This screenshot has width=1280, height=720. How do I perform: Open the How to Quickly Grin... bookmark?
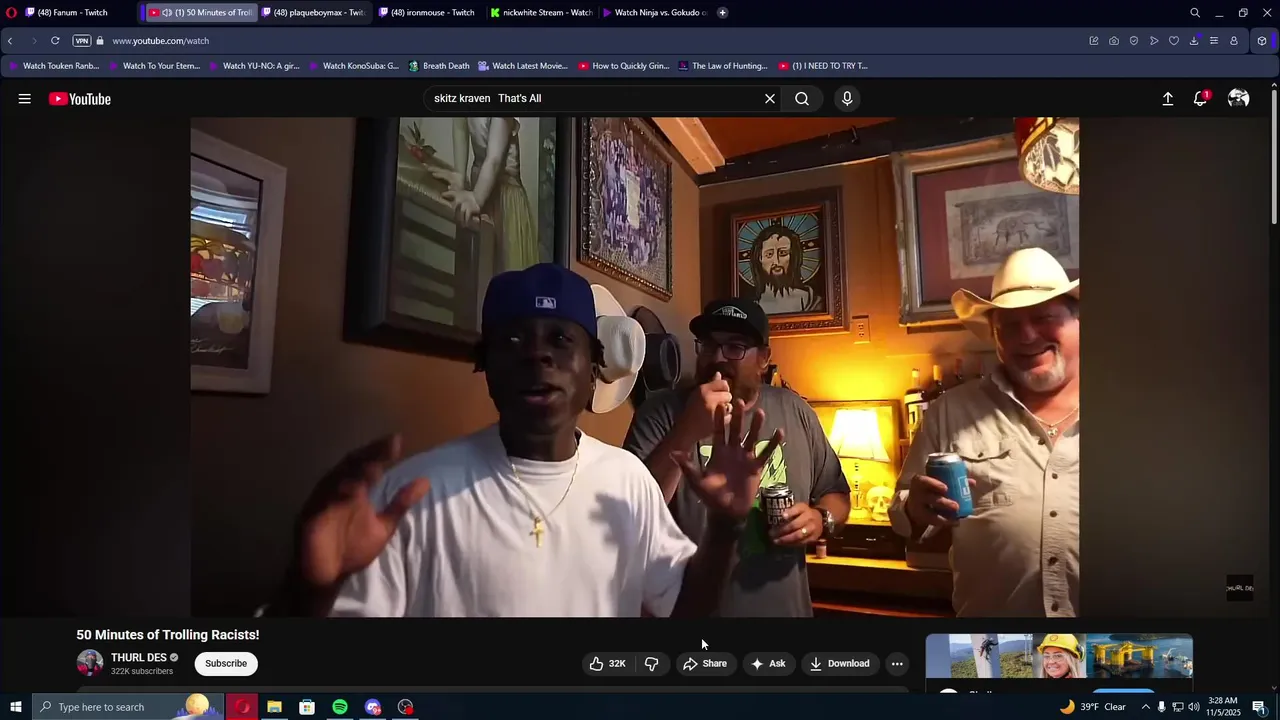[x=624, y=66]
